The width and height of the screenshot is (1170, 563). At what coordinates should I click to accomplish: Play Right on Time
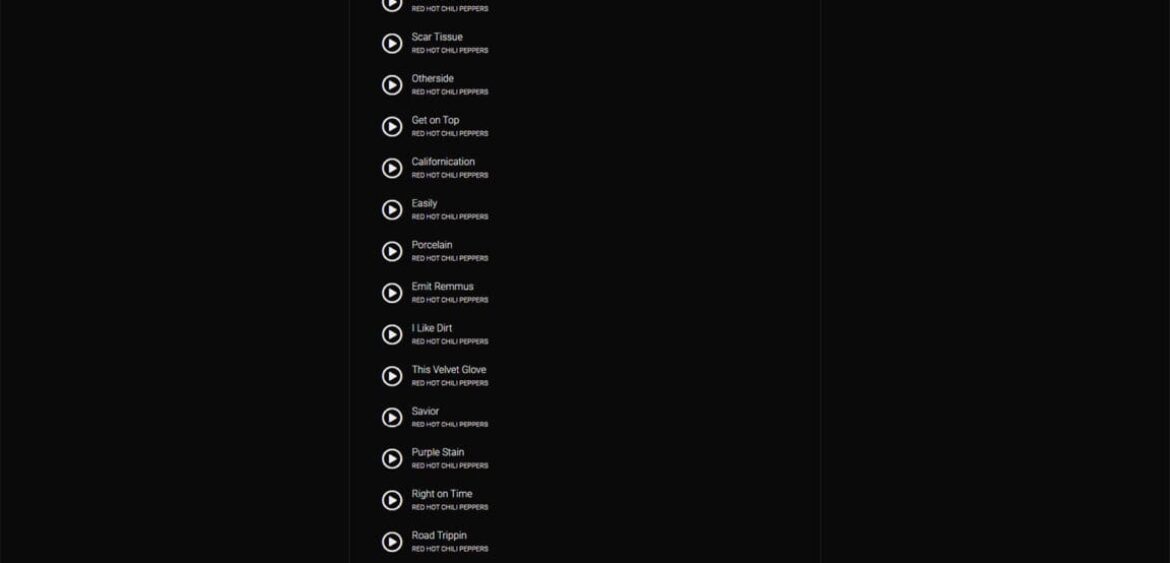point(392,501)
